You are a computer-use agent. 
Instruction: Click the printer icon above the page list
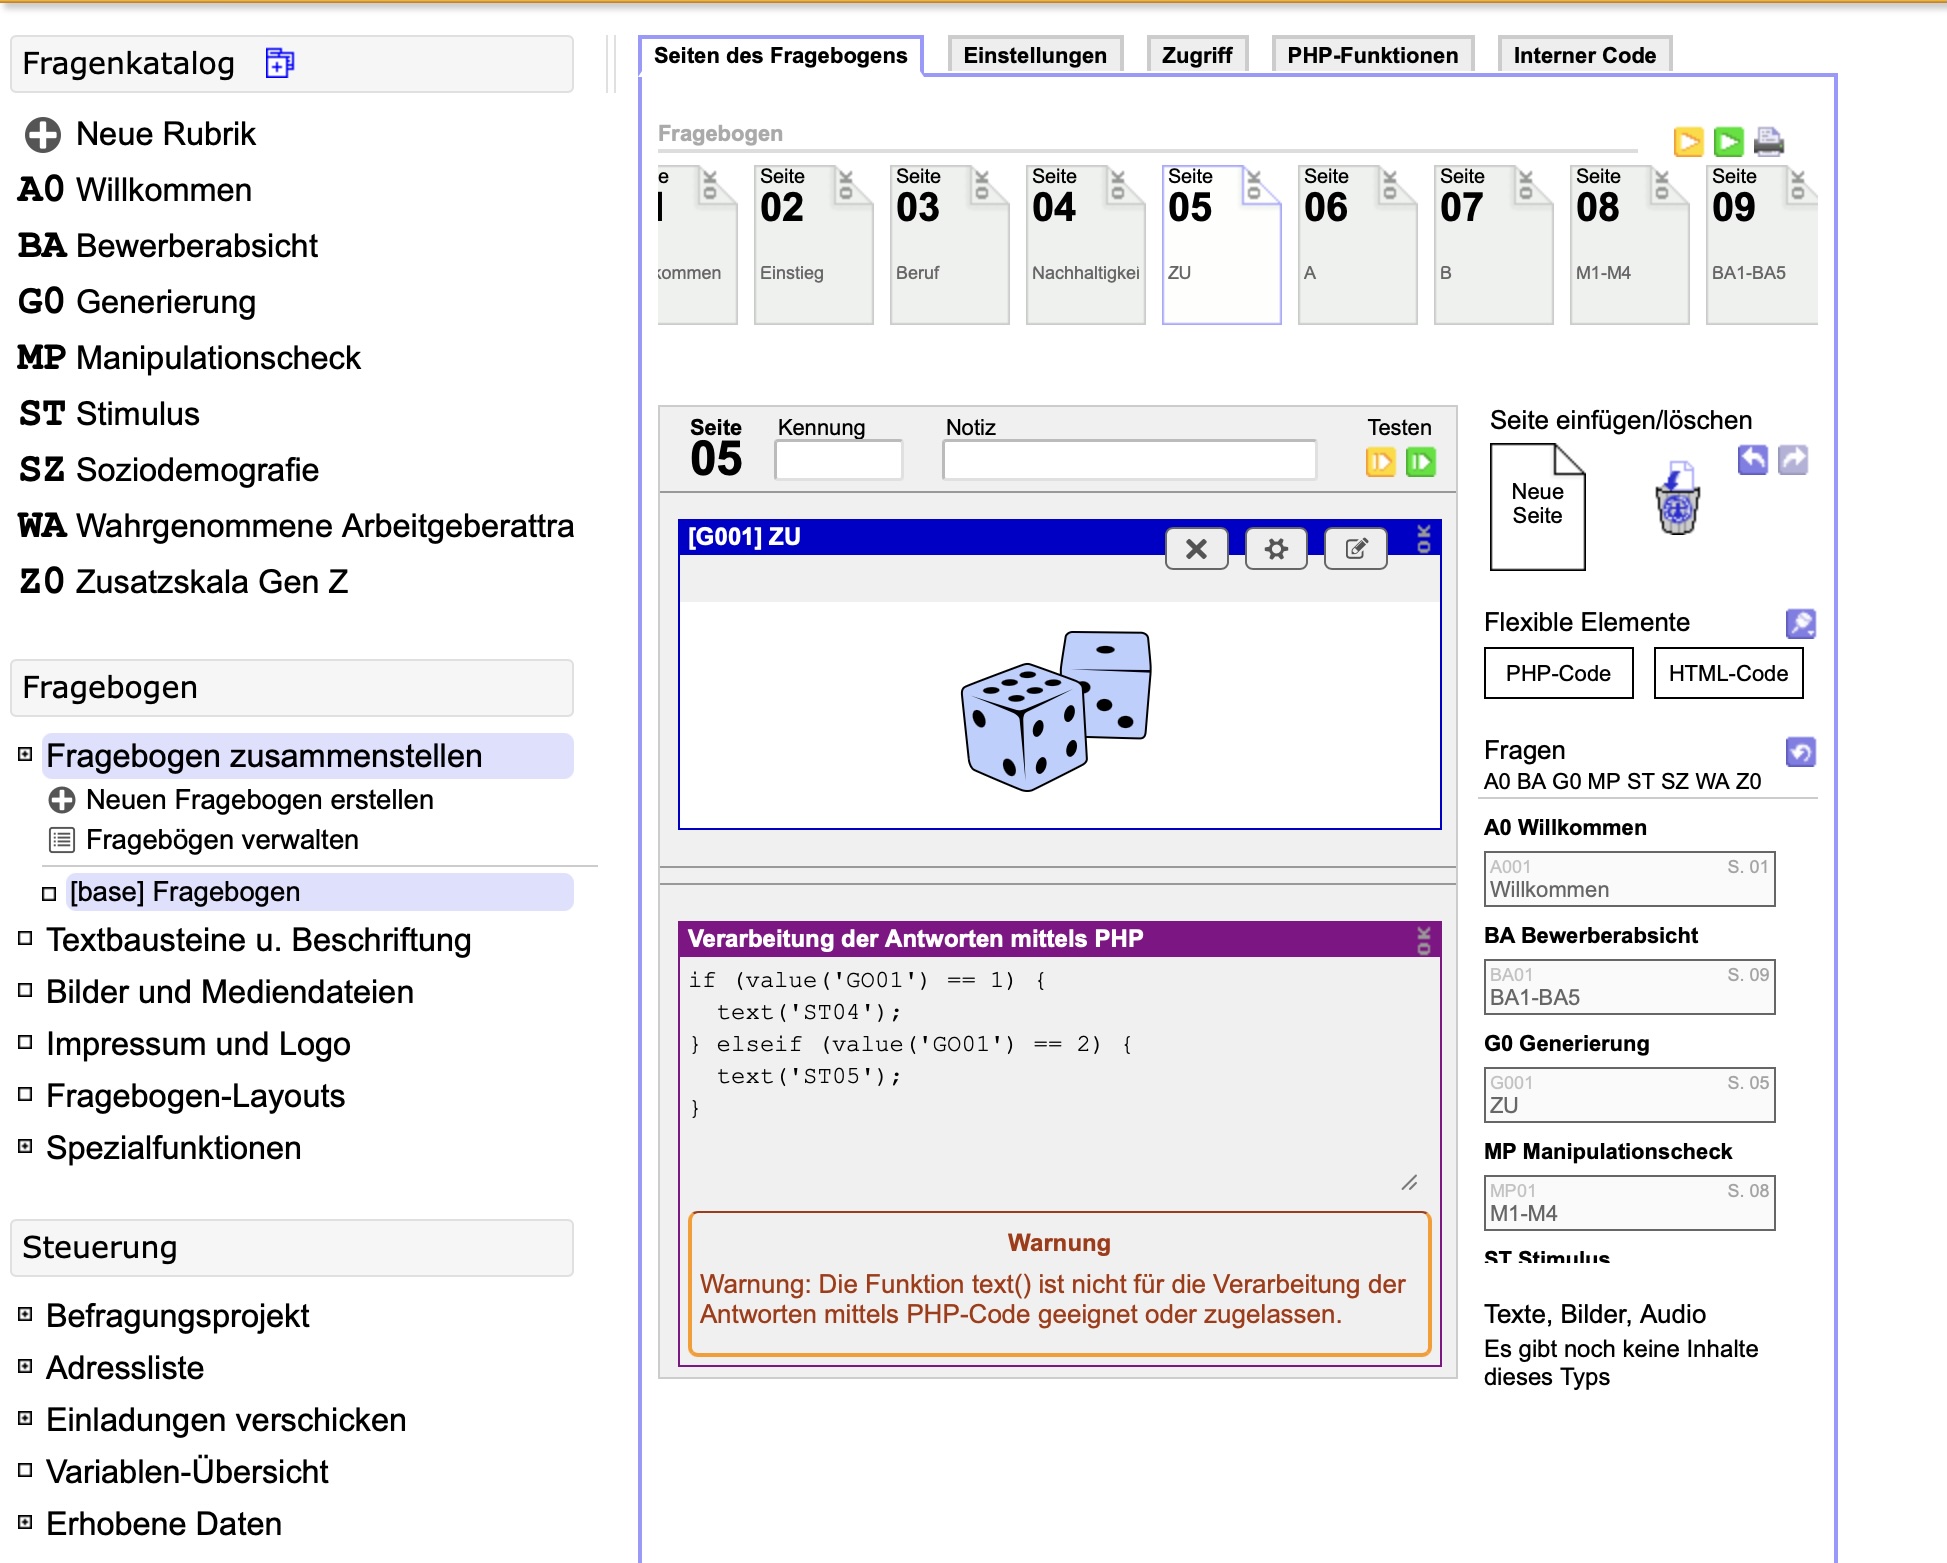coord(1768,142)
